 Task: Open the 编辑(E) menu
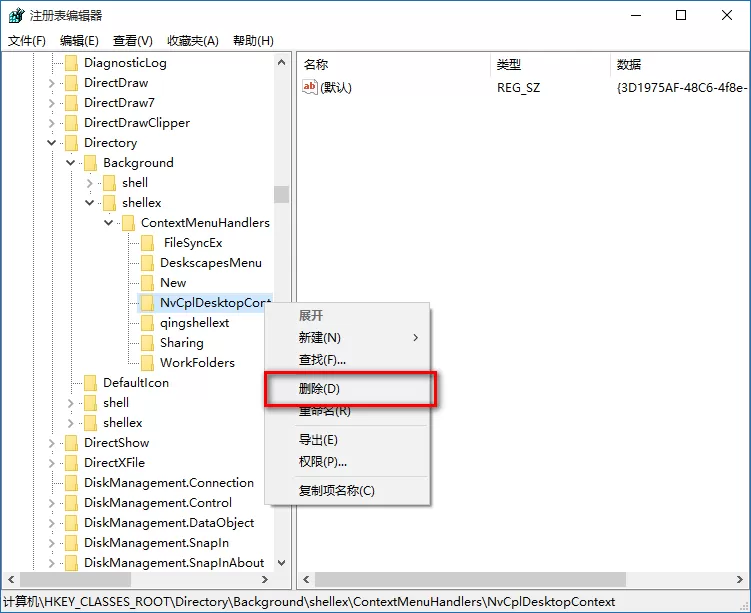pyautogui.click(x=79, y=41)
